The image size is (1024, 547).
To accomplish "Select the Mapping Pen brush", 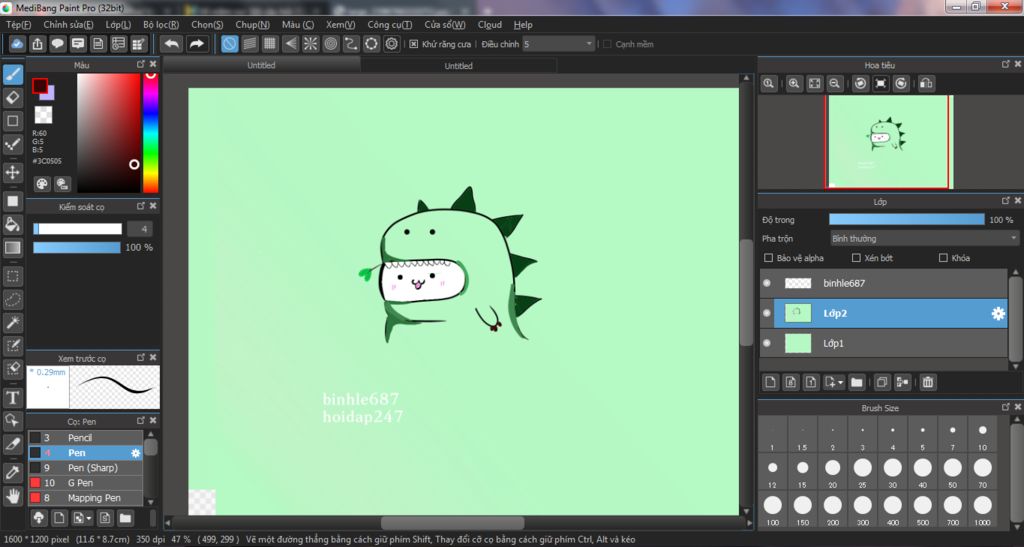I will point(86,498).
